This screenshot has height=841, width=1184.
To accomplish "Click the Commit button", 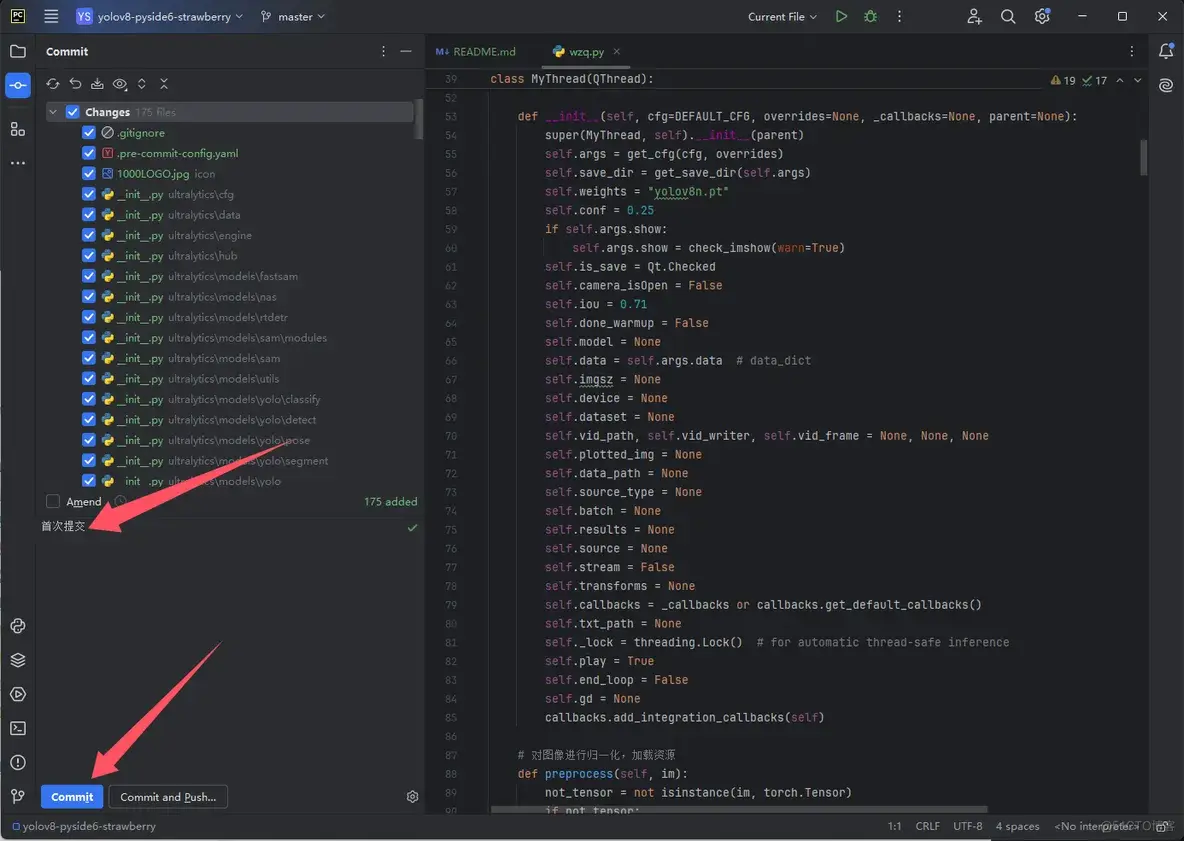I will pos(72,797).
